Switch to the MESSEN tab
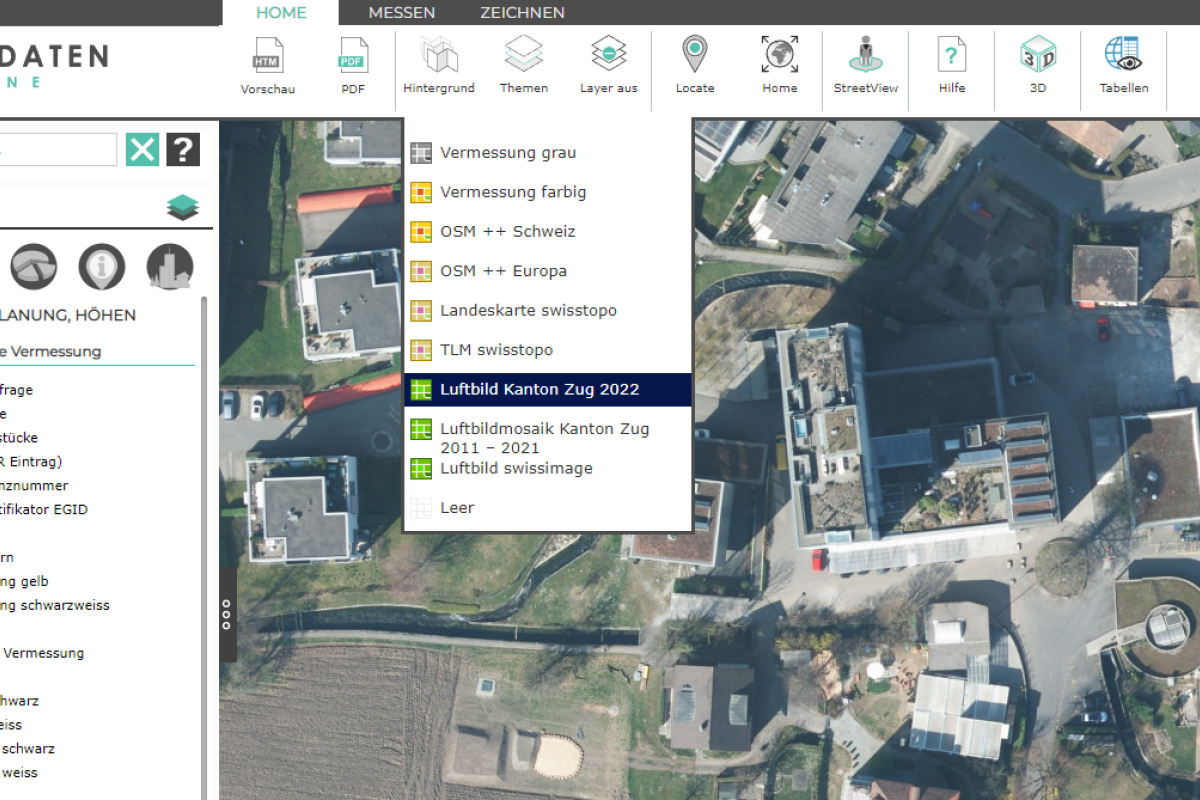 pyautogui.click(x=401, y=13)
